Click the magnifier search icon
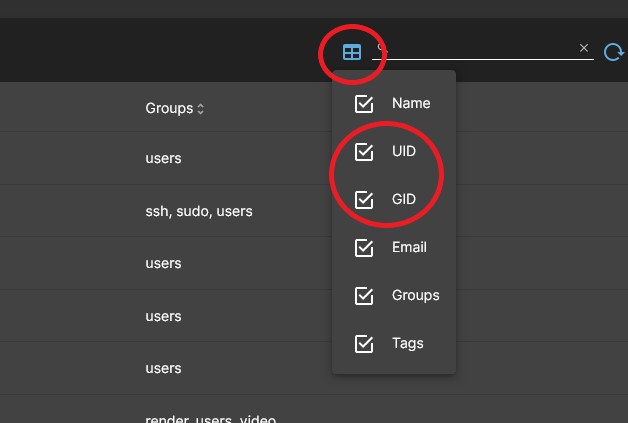Image resolution: width=628 pixels, height=423 pixels. (x=382, y=48)
